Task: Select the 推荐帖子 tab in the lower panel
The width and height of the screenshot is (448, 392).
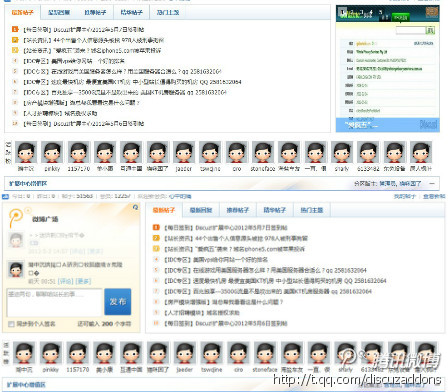Action: (238, 210)
